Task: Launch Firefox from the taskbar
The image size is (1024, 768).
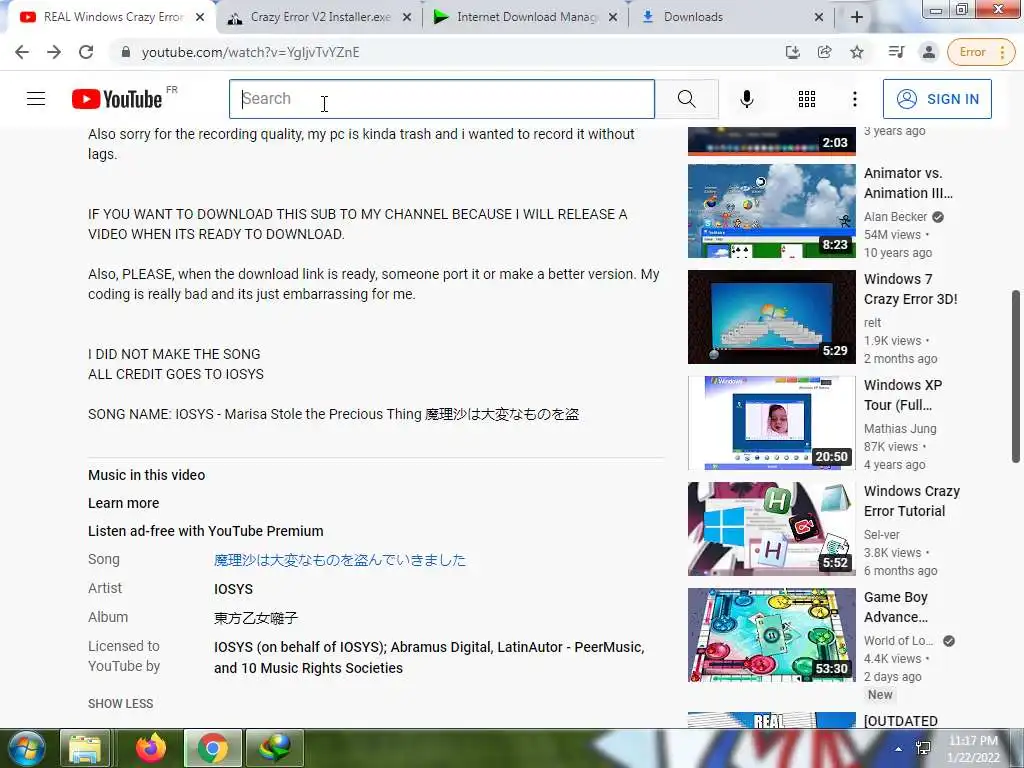Action: point(151,748)
